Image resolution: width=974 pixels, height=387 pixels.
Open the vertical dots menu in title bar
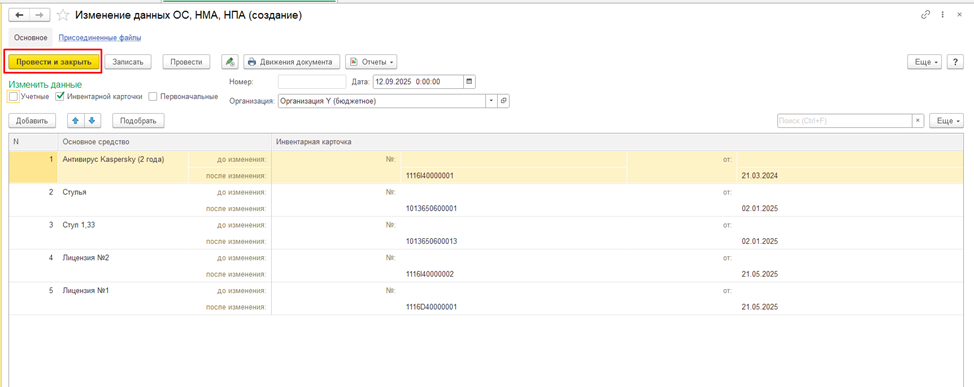942,15
